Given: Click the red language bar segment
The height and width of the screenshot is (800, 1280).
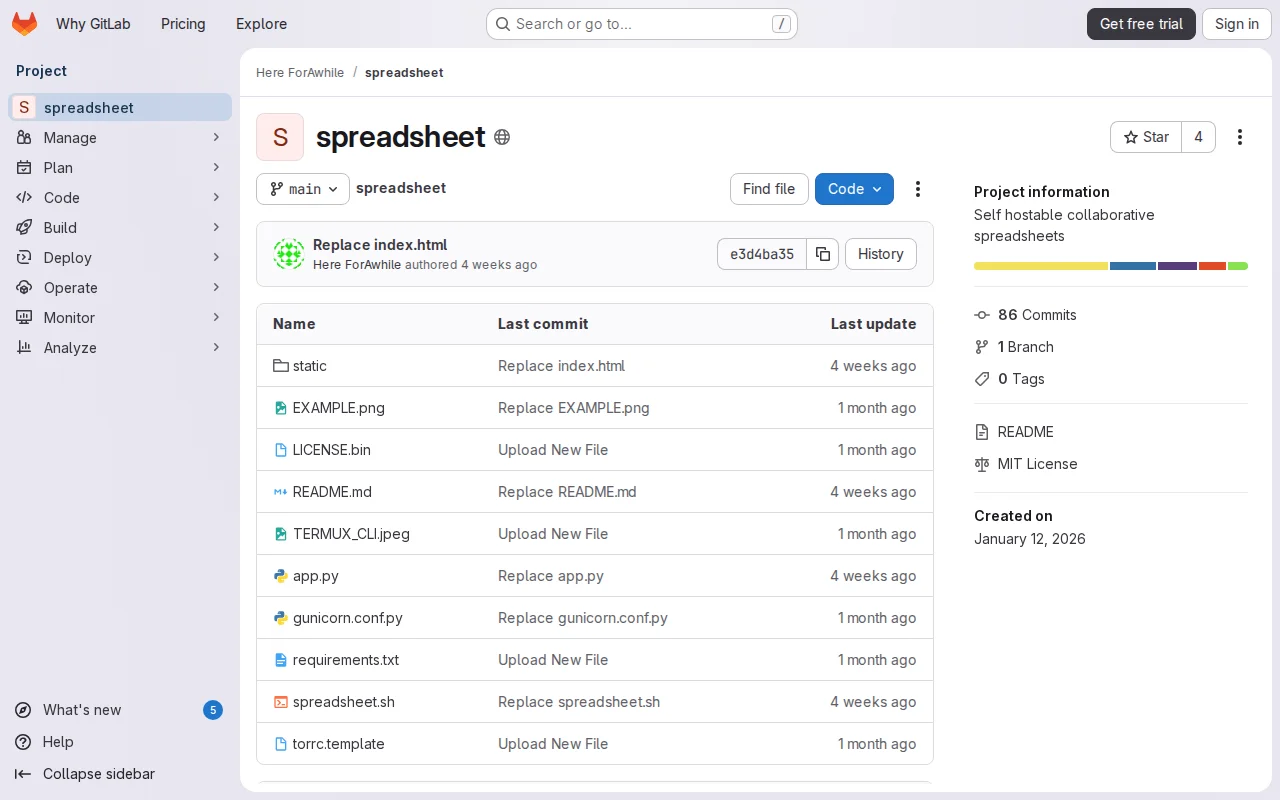Looking at the screenshot, I should [x=1212, y=266].
